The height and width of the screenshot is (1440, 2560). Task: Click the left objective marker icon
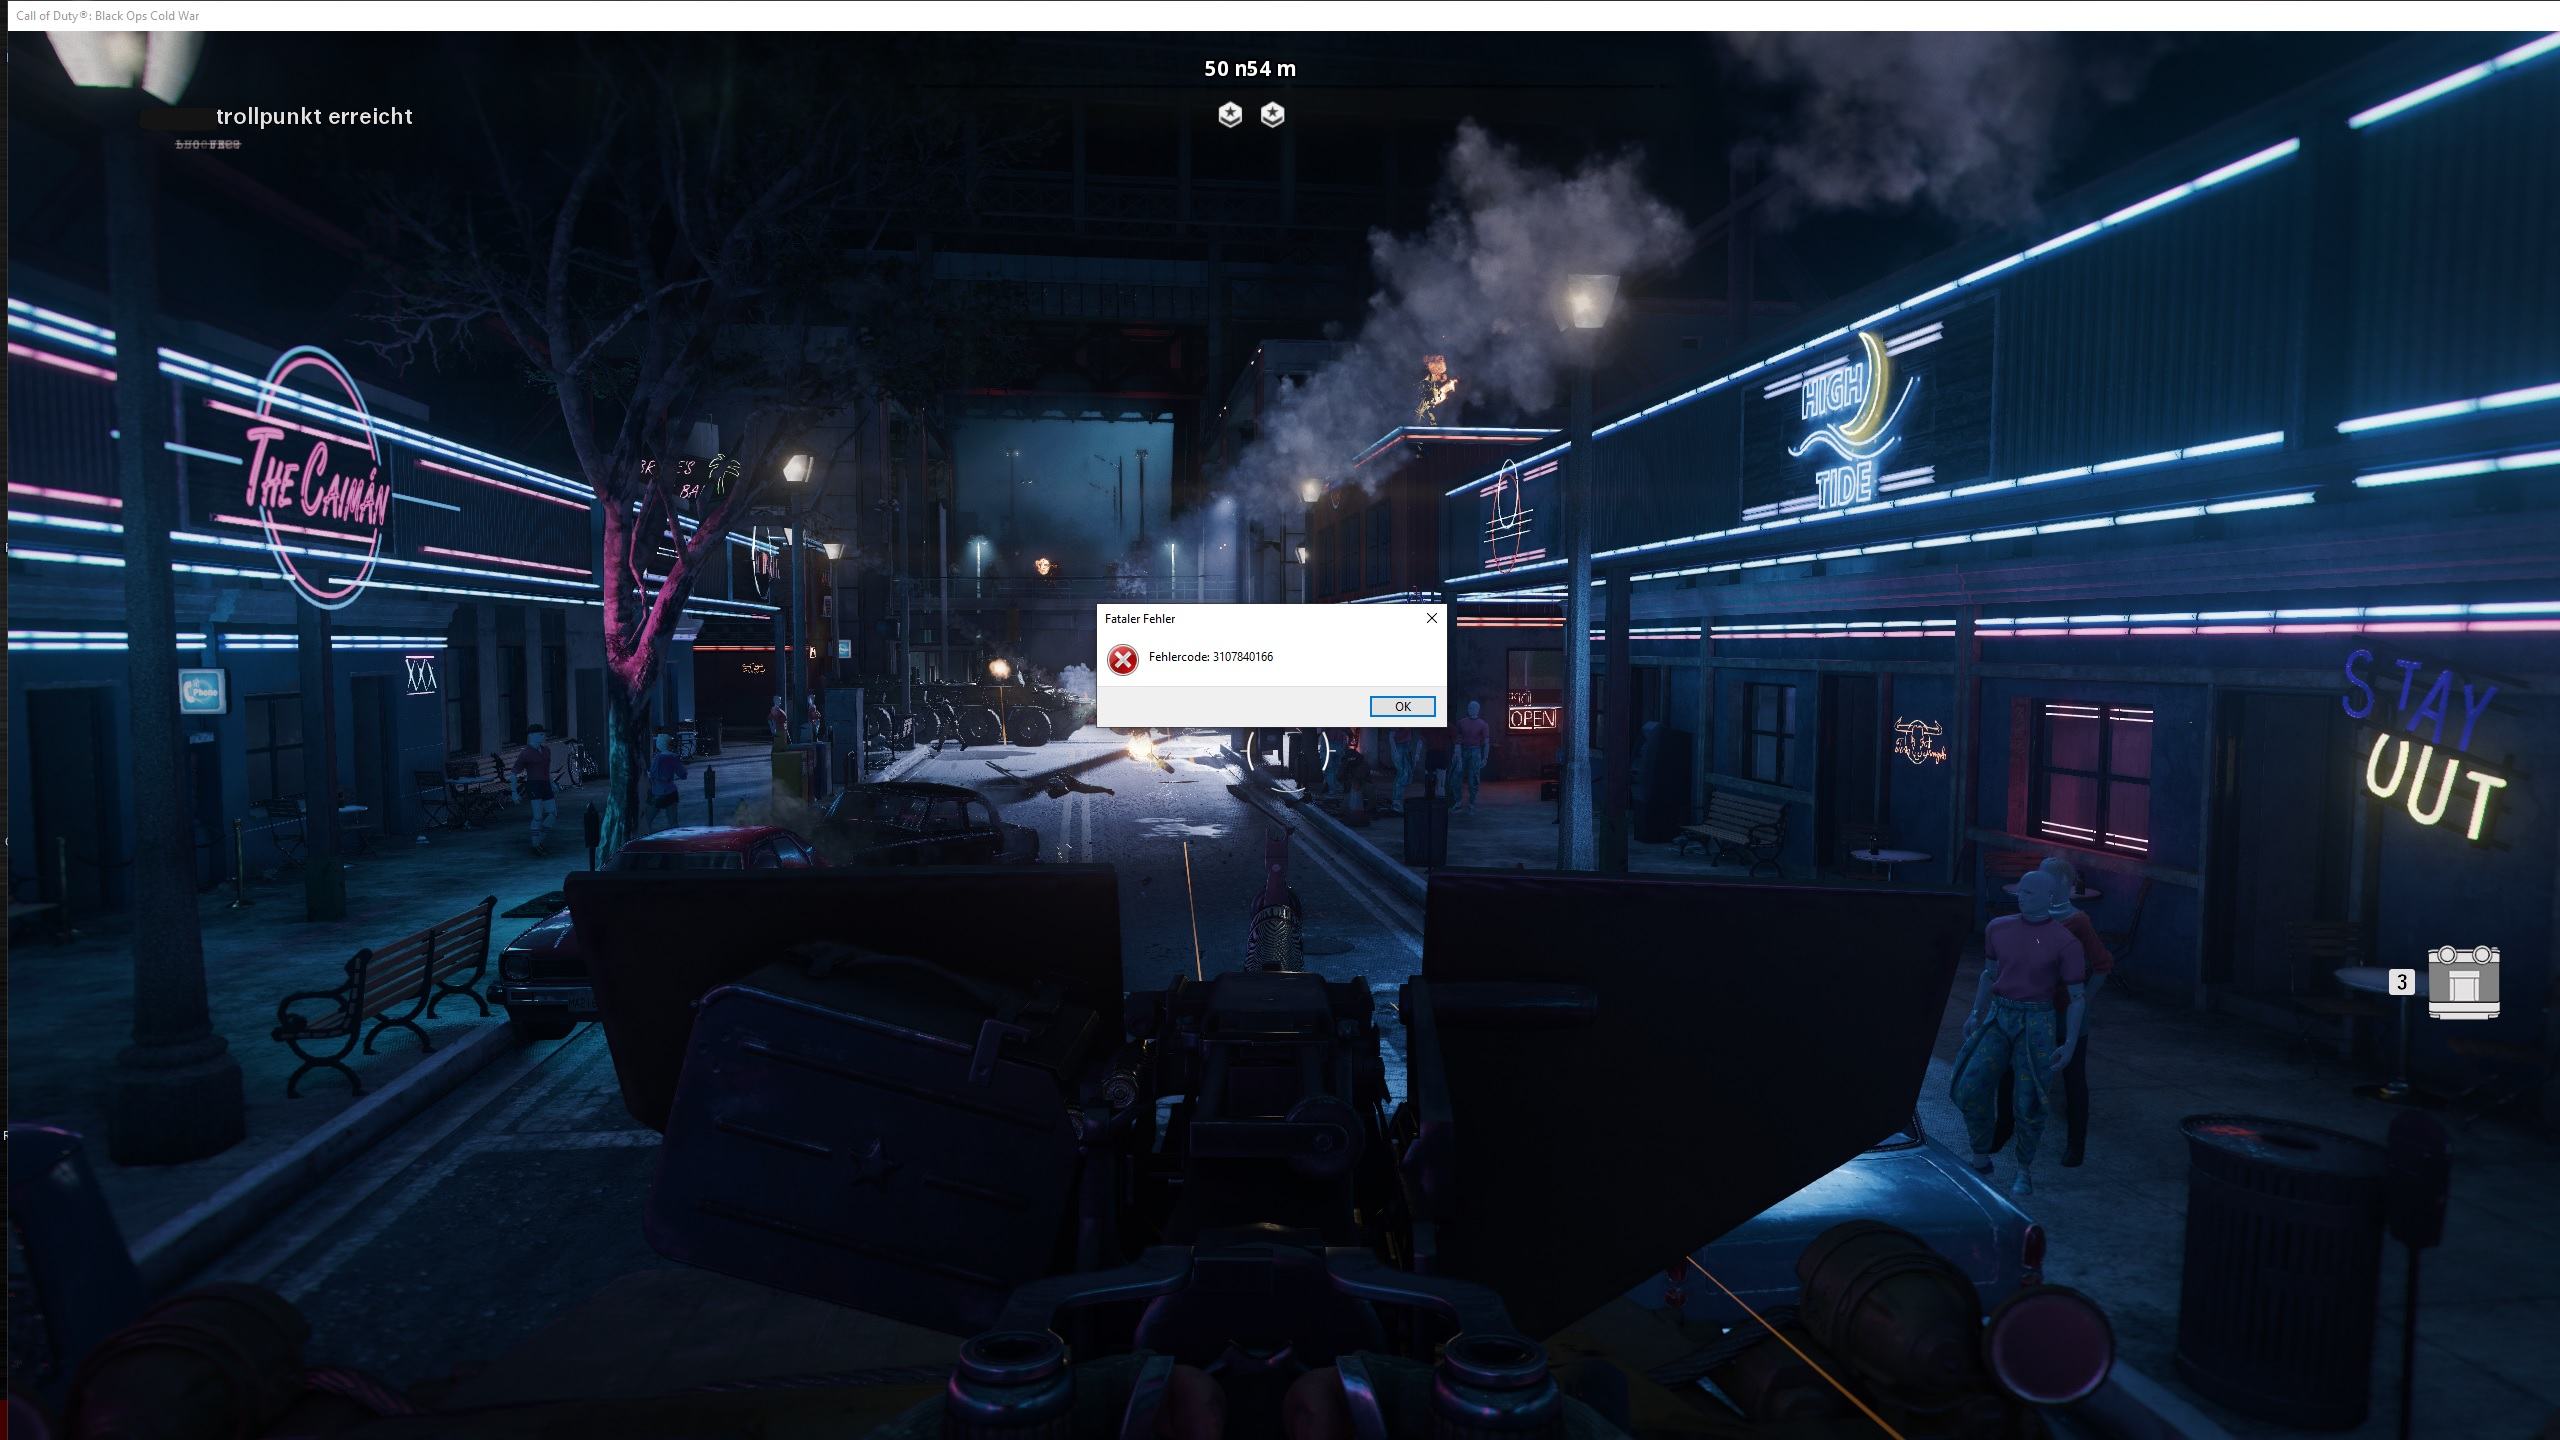pos(1230,115)
